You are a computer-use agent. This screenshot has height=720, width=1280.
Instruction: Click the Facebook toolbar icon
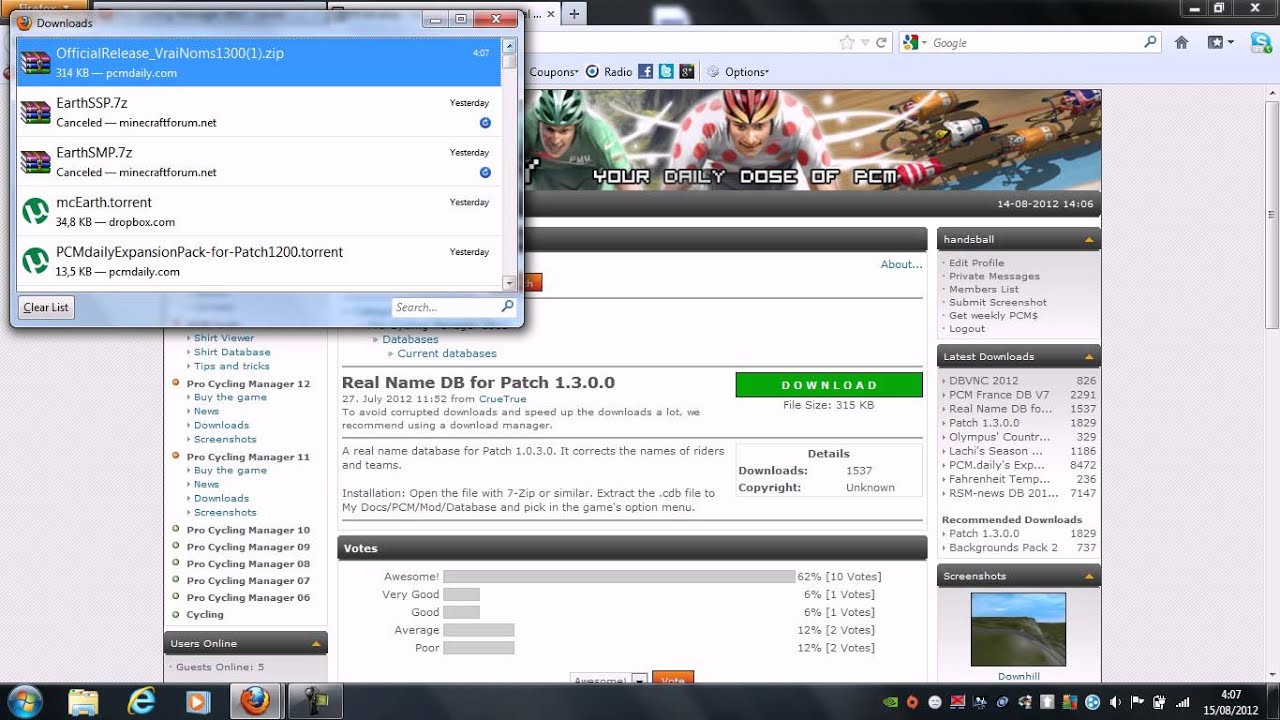(646, 72)
